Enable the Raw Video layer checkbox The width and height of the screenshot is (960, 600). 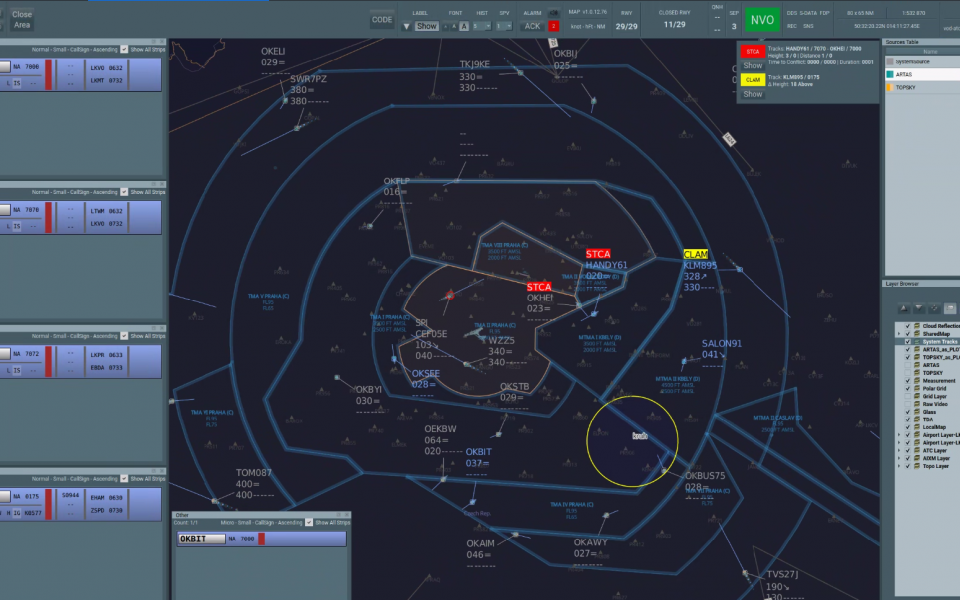(908, 404)
